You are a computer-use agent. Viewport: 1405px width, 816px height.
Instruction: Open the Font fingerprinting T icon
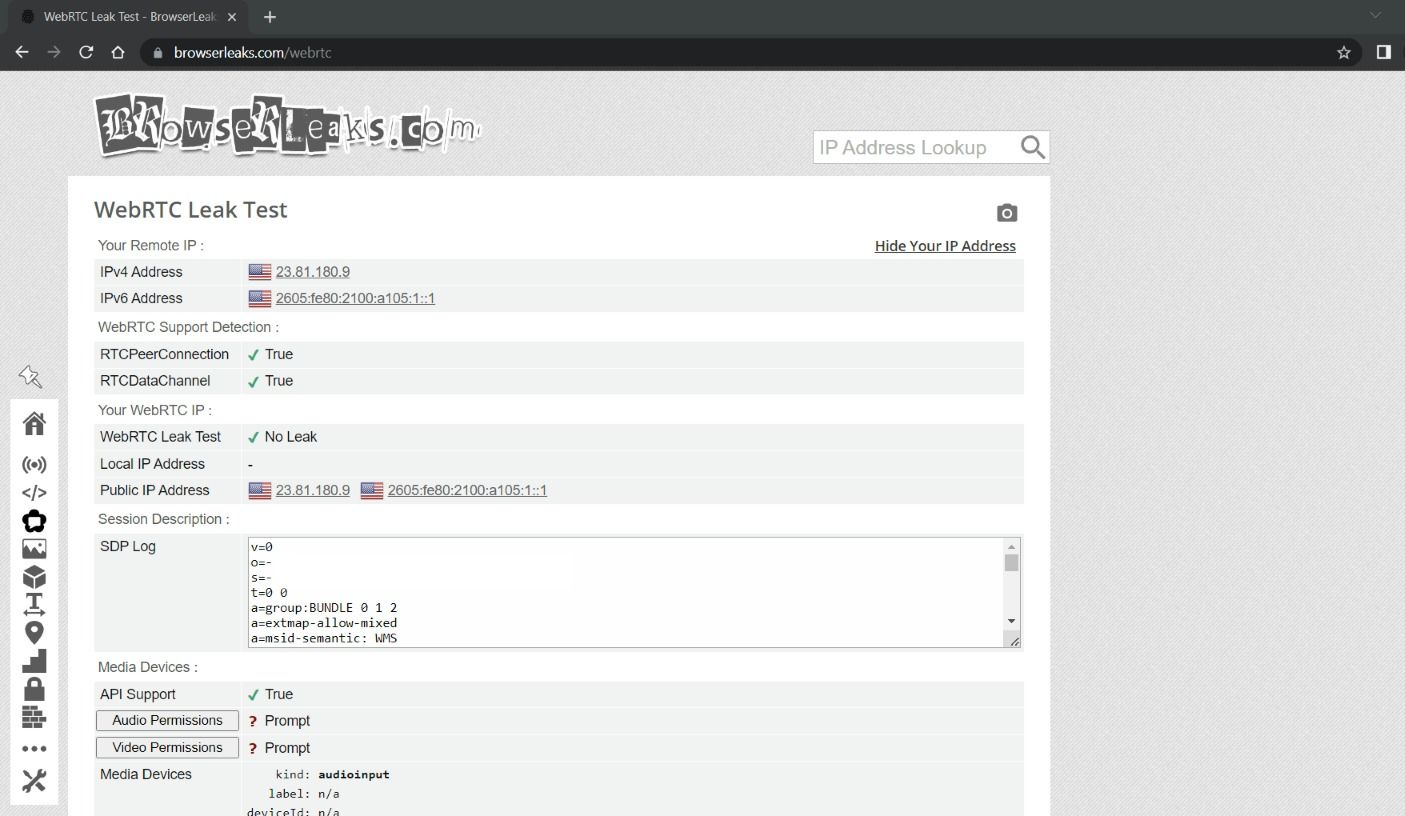[34, 605]
